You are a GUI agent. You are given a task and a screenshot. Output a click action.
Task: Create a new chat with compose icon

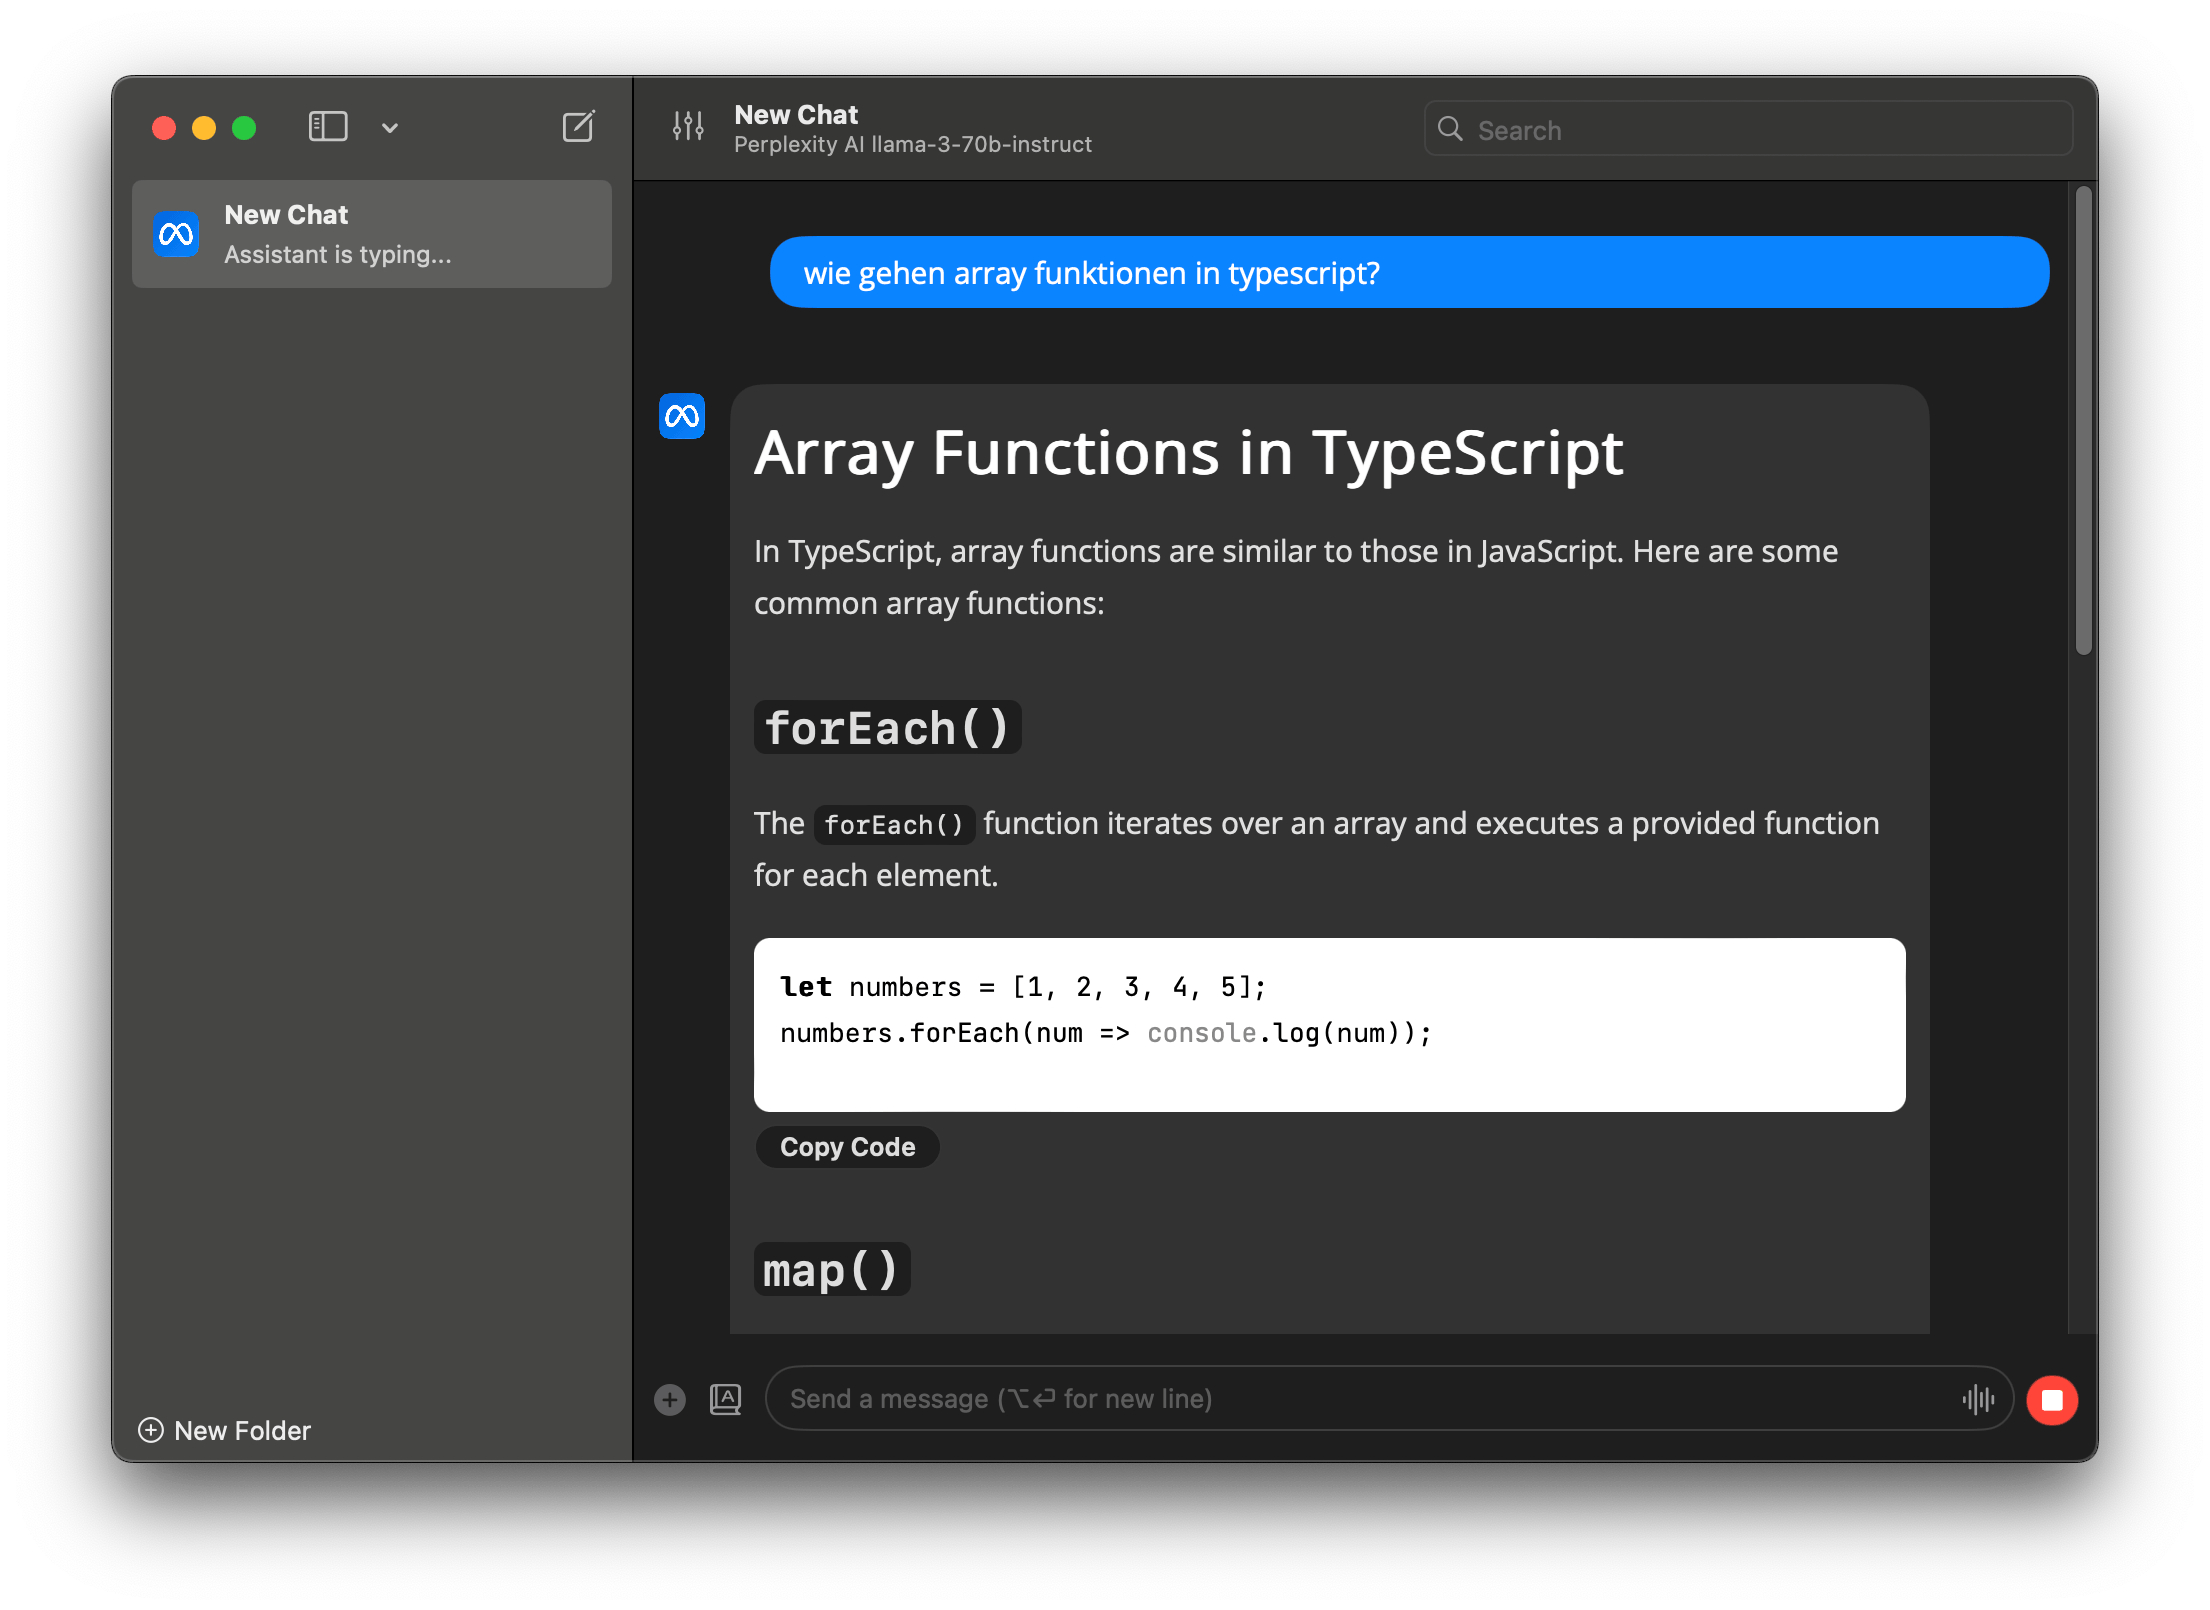click(x=578, y=127)
